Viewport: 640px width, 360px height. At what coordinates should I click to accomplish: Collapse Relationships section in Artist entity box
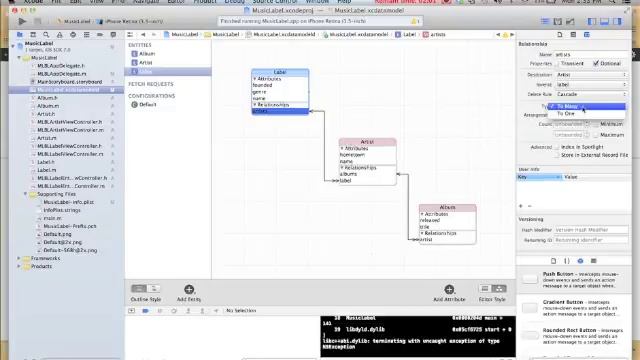pos(342,168)
